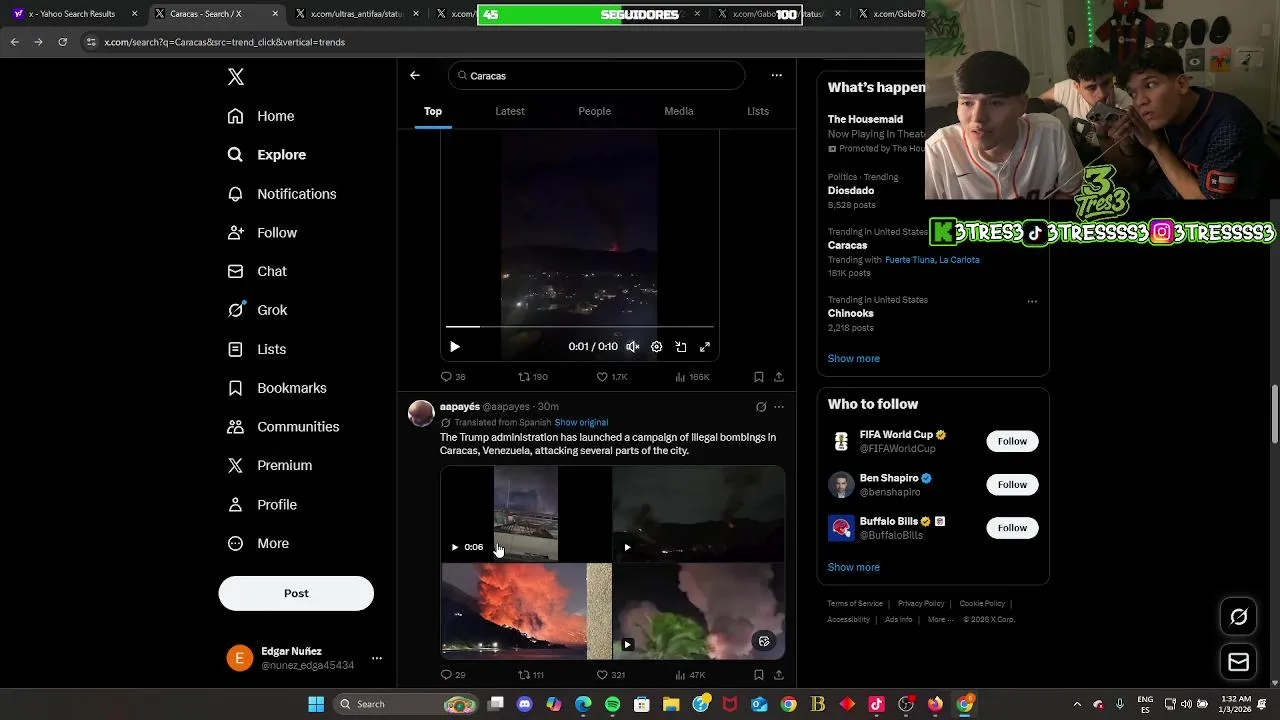Screen dimensions: 1280x720
Task: Open Profile in sidebar
Action: click(262, 505)
